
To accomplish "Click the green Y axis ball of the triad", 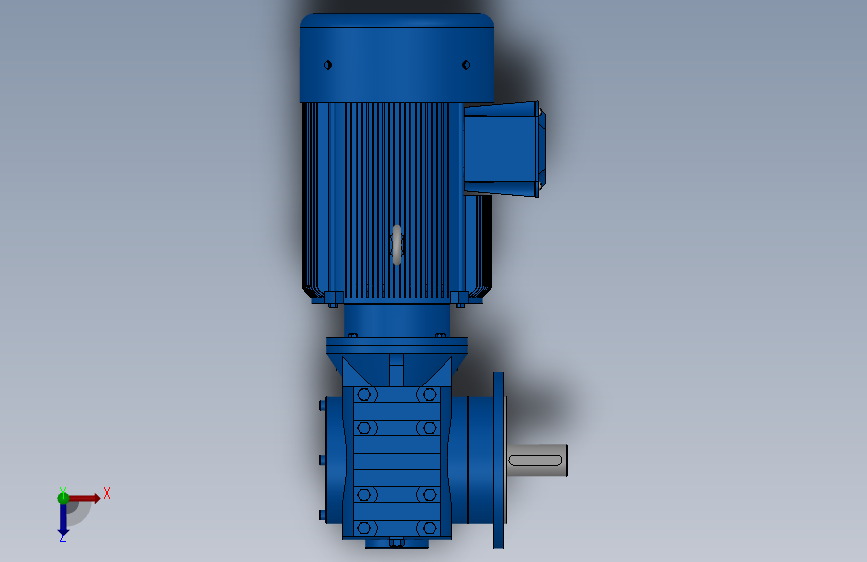I will 63,498.
